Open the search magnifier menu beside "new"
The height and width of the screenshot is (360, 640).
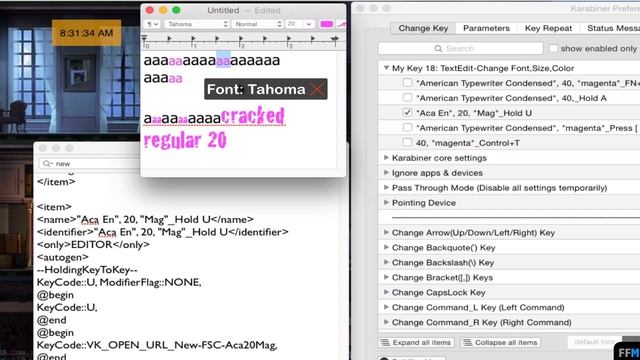(48, 163)
